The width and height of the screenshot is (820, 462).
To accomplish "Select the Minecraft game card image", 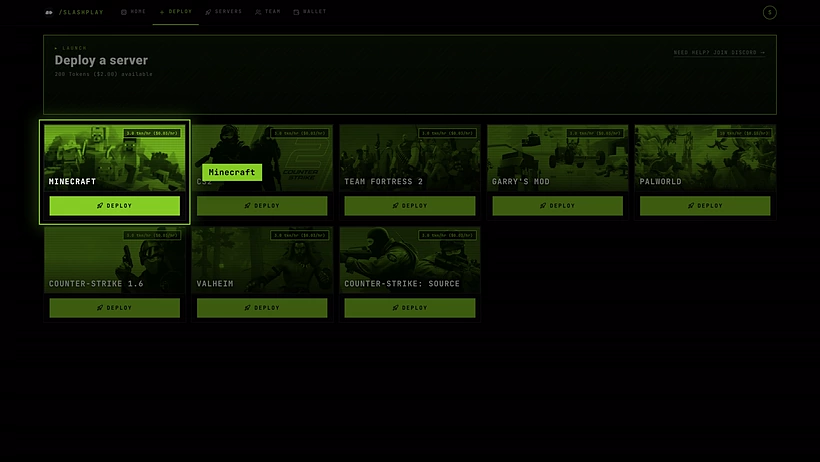I will coord(115,157).
